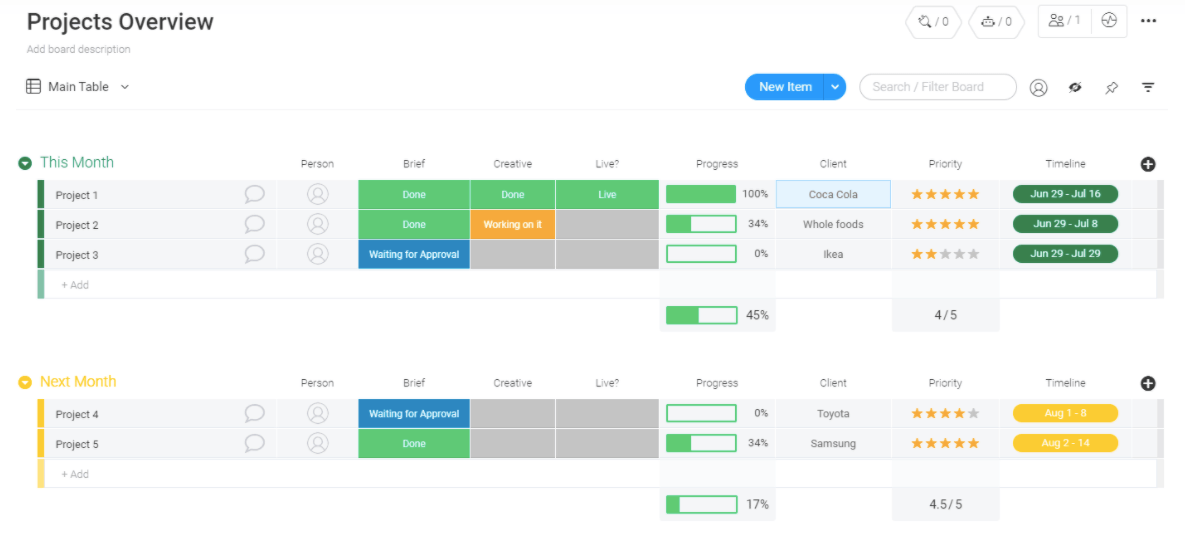
Task: Set Project 1 priority stars
Action: [x=945, y=194]
